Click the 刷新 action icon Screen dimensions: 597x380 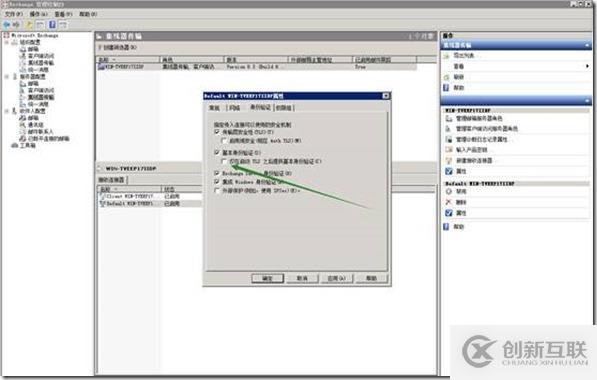[x=447, y=77]
